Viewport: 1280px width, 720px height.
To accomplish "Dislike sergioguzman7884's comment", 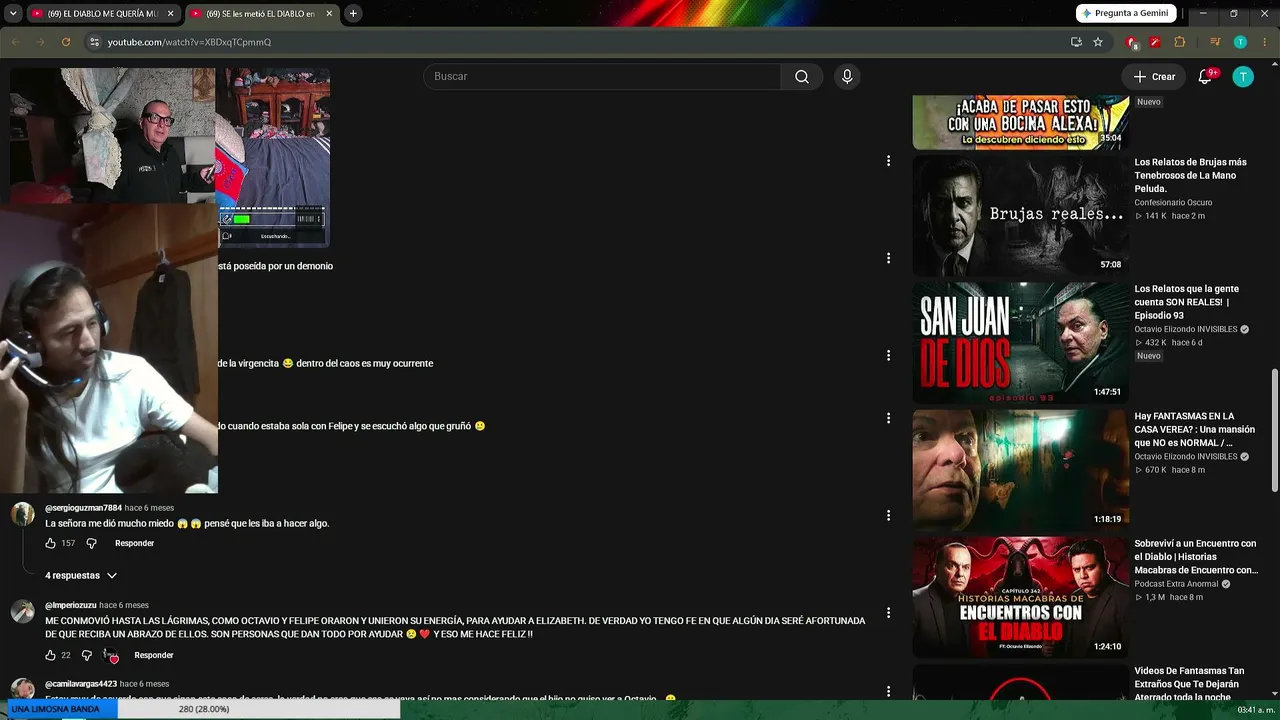I will [91, 543].
